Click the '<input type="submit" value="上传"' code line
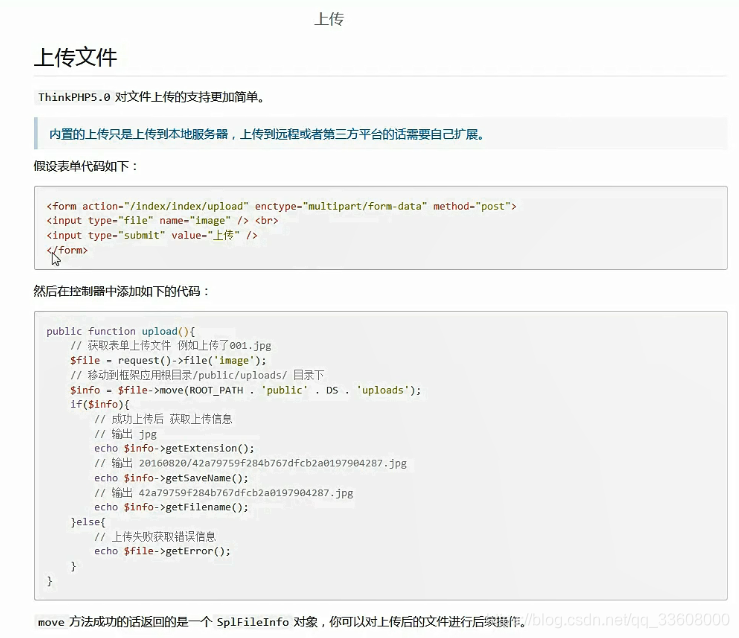This screenshot has width=739, height=638. click(x=152, y=235)
